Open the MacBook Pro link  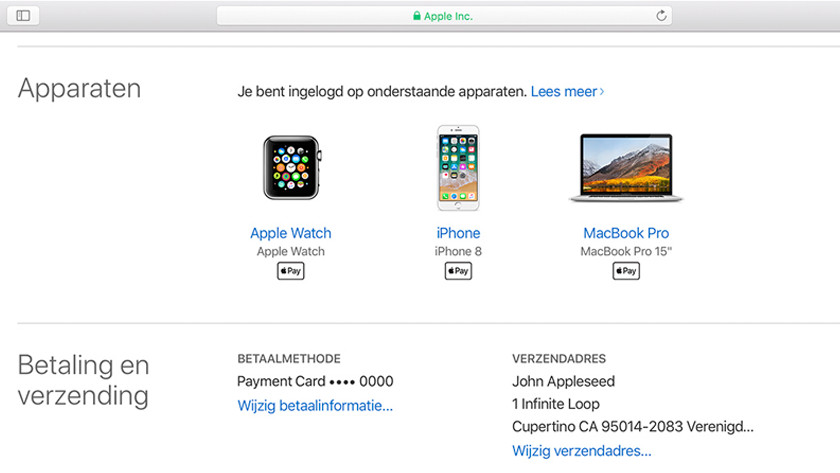626,233
